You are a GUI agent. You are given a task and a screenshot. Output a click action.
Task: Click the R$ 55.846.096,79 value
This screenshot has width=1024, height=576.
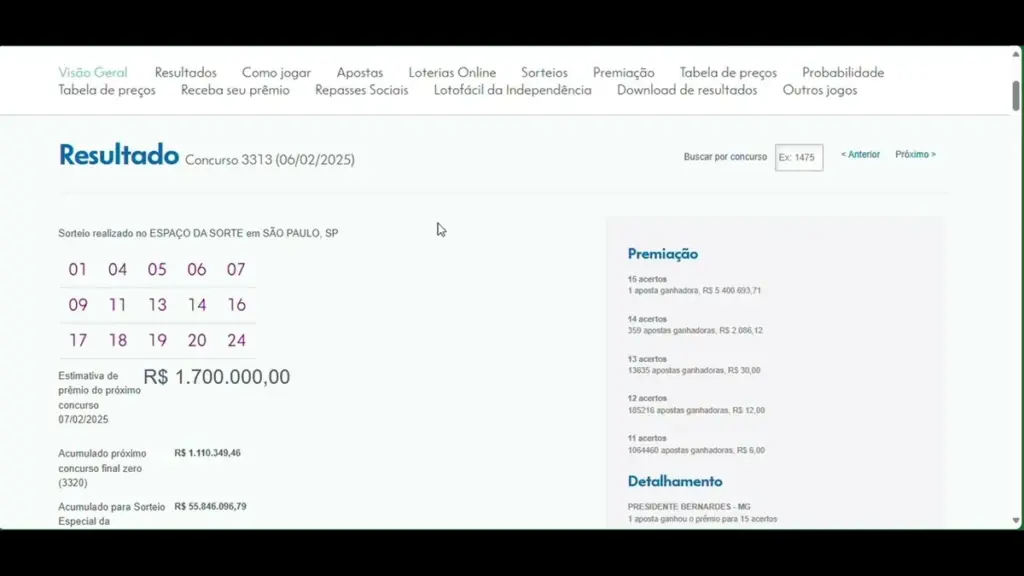(210, 506)
